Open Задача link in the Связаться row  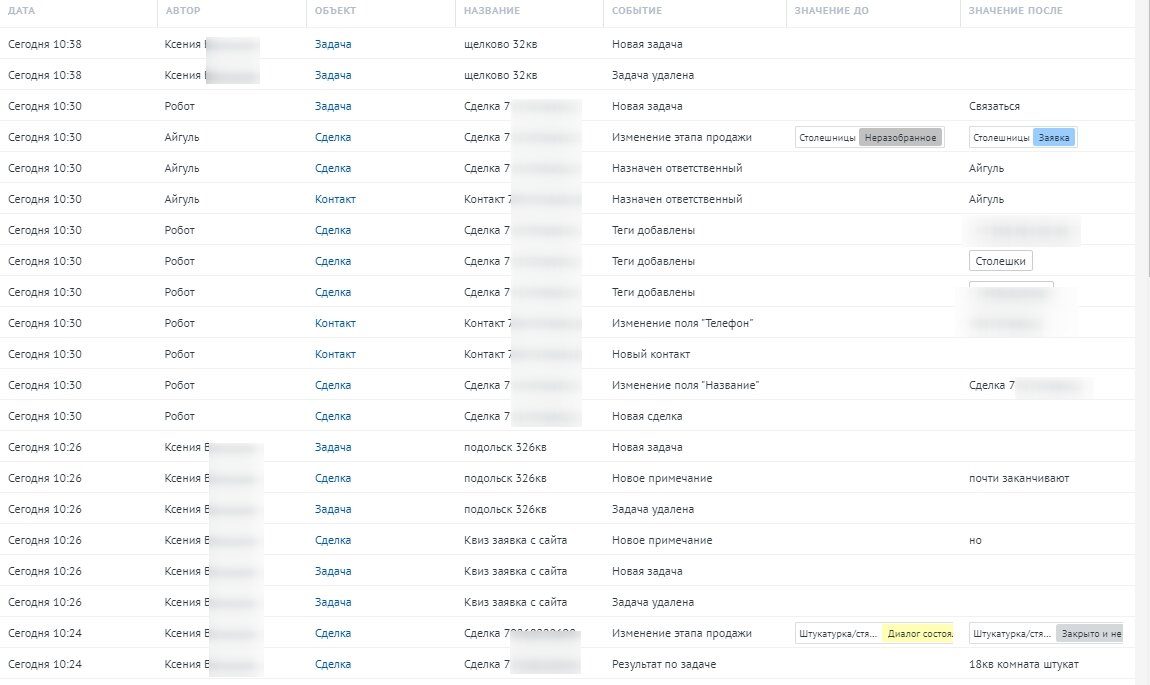333,106
